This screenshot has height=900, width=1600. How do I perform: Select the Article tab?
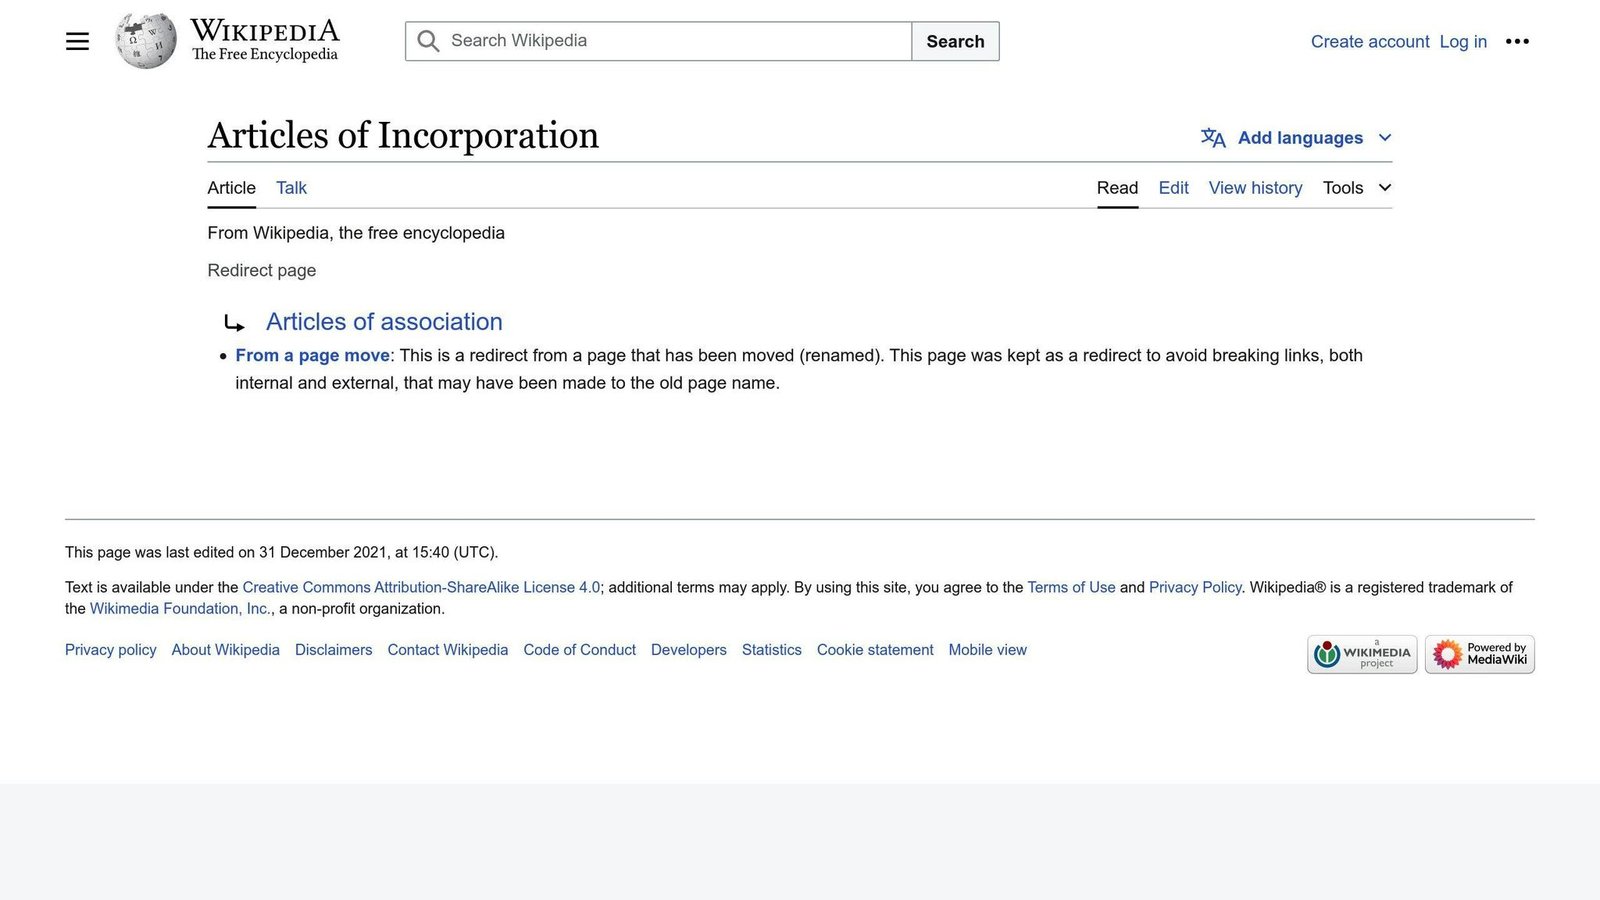[231, 188]
